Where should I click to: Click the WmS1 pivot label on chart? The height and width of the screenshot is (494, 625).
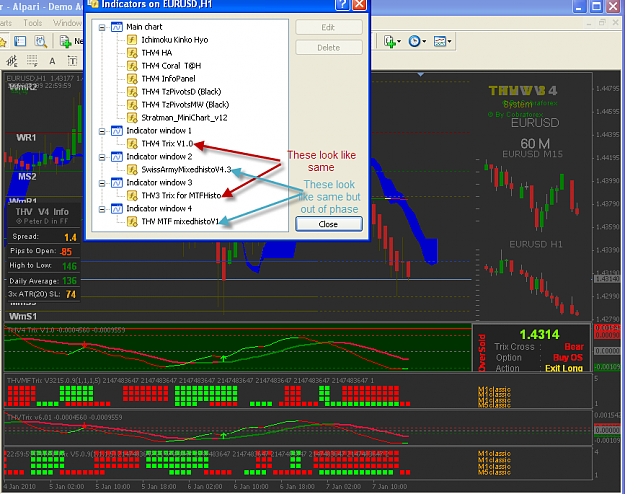(23, 316)
